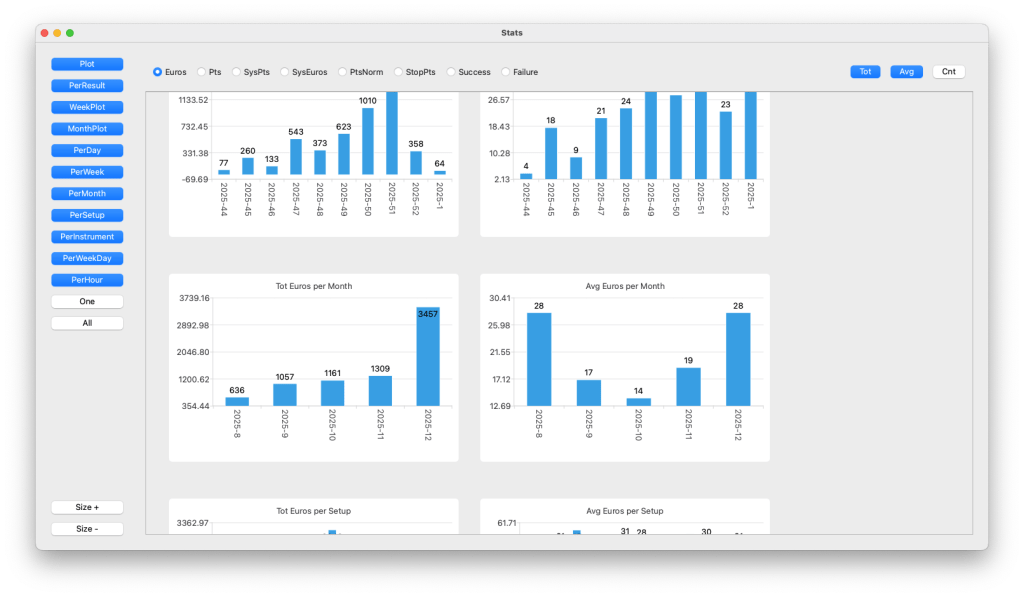Select the Failure radio button

[506, 72]
